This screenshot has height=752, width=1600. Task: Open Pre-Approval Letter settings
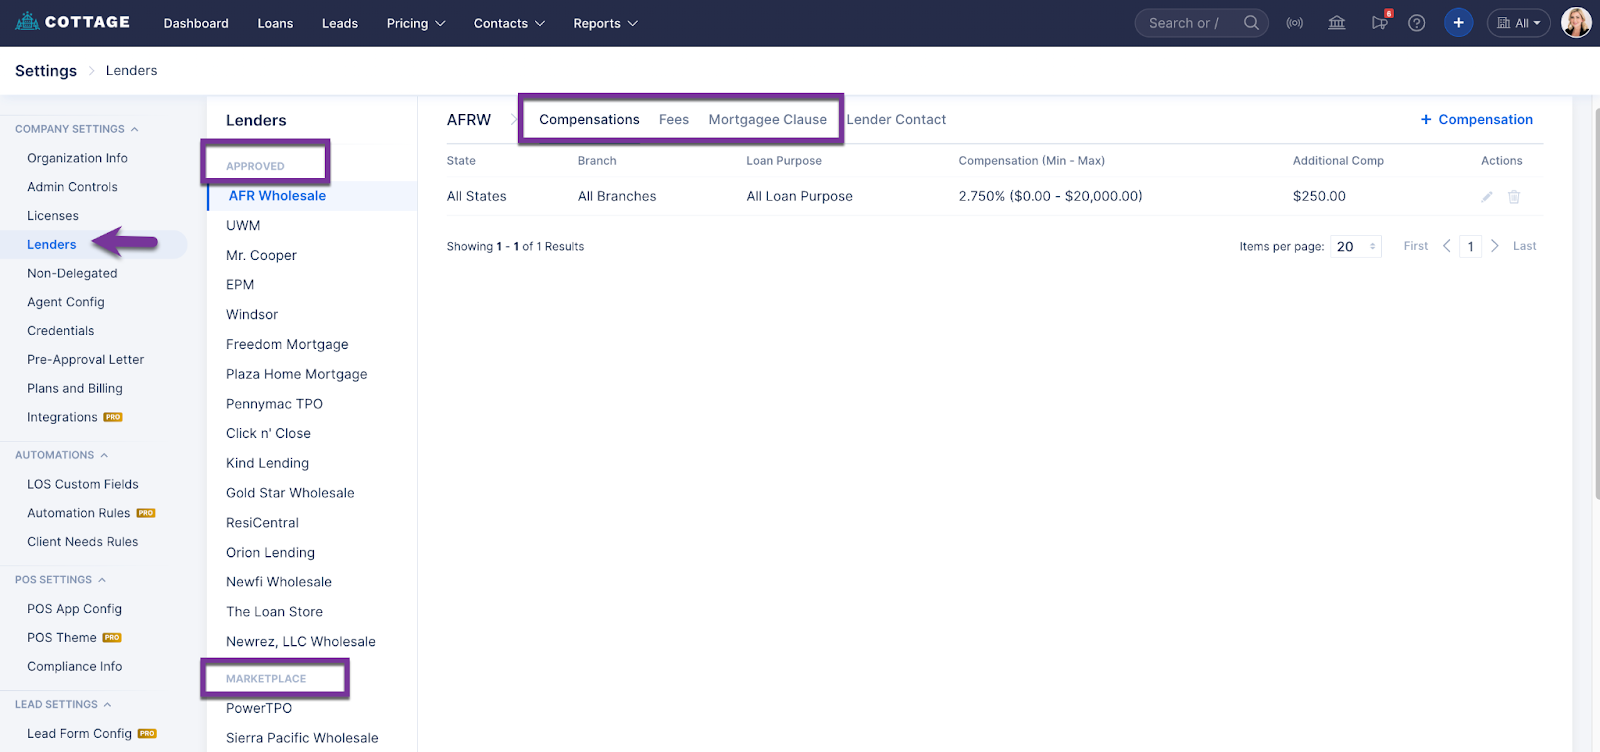click(86, 360)
